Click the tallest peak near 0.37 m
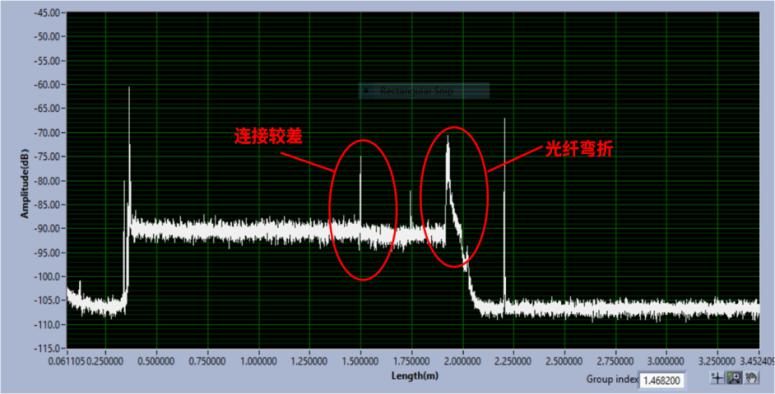Viewport: 775px width, 394px height. [129, 88]
